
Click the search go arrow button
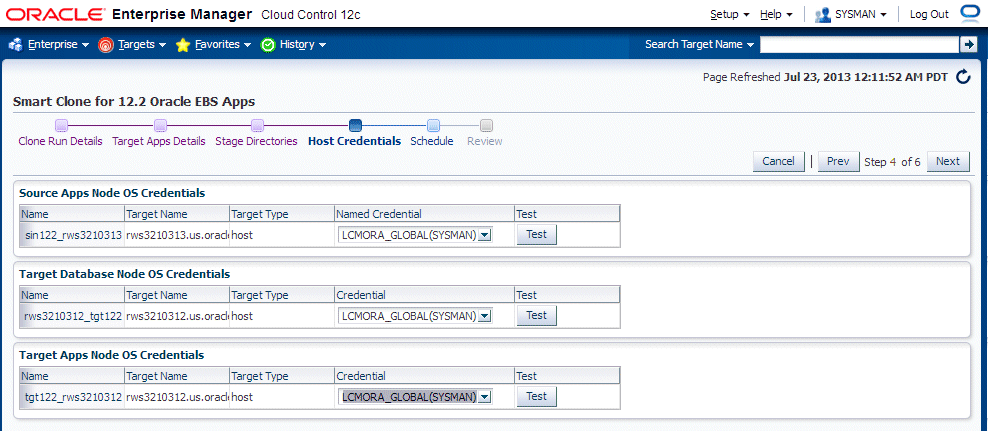point(967,44)
